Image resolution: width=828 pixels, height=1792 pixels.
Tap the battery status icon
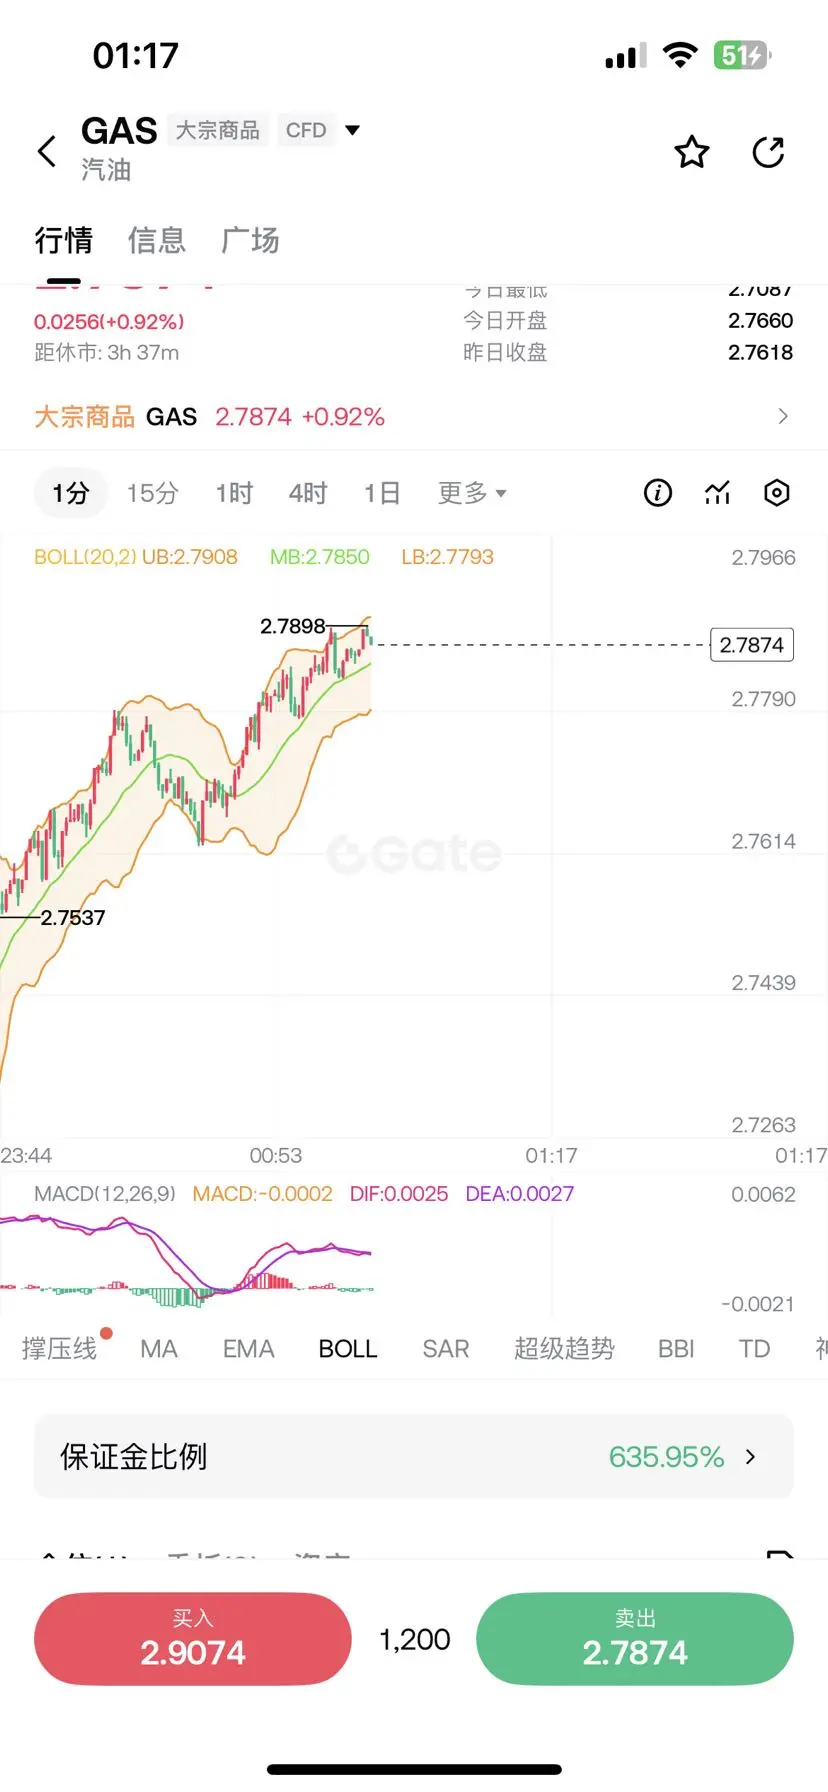point(742,55)
